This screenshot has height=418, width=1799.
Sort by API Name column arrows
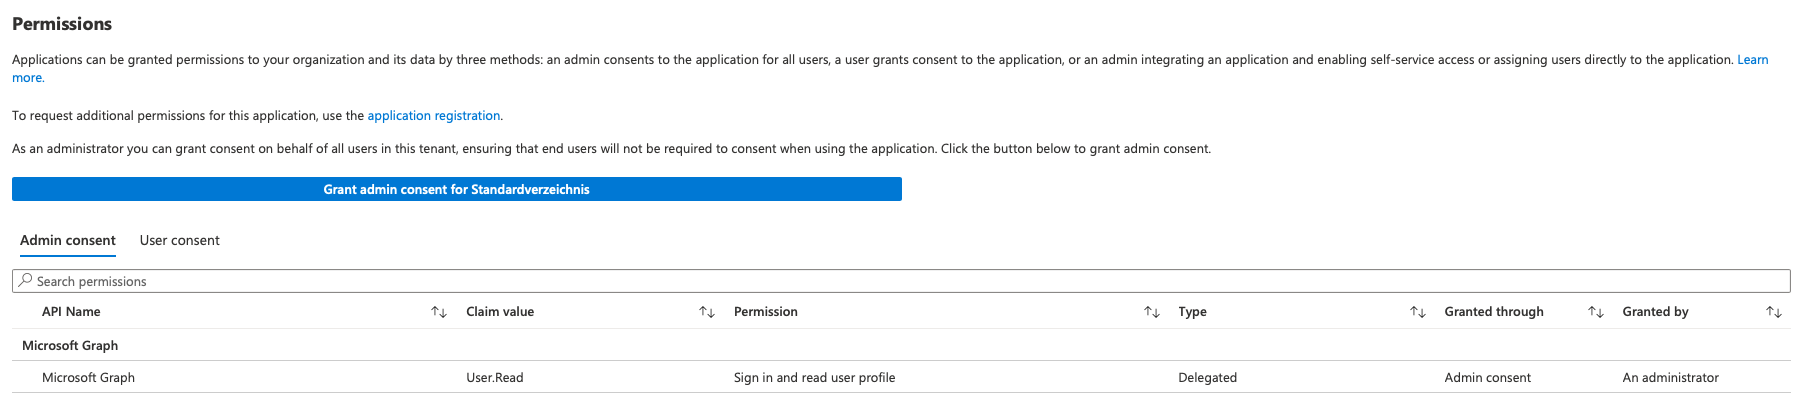pyautogui.click(x=438, y=312)
